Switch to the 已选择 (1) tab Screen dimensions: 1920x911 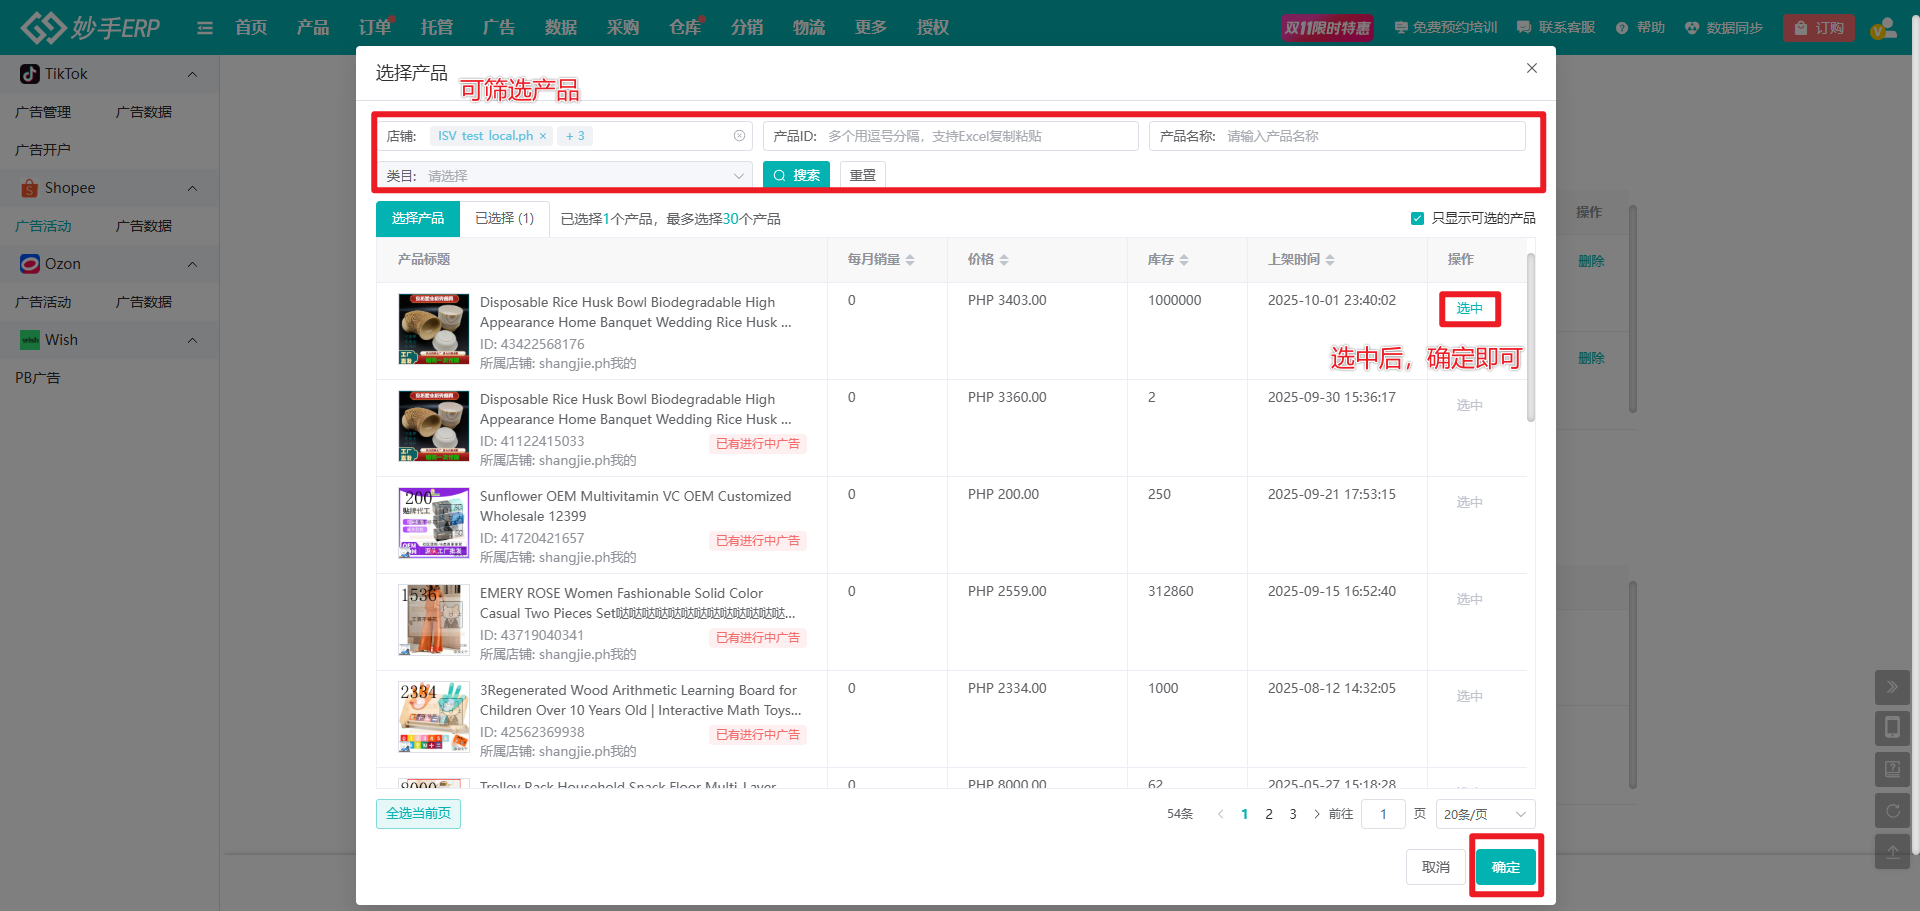(x=504, y=218)
